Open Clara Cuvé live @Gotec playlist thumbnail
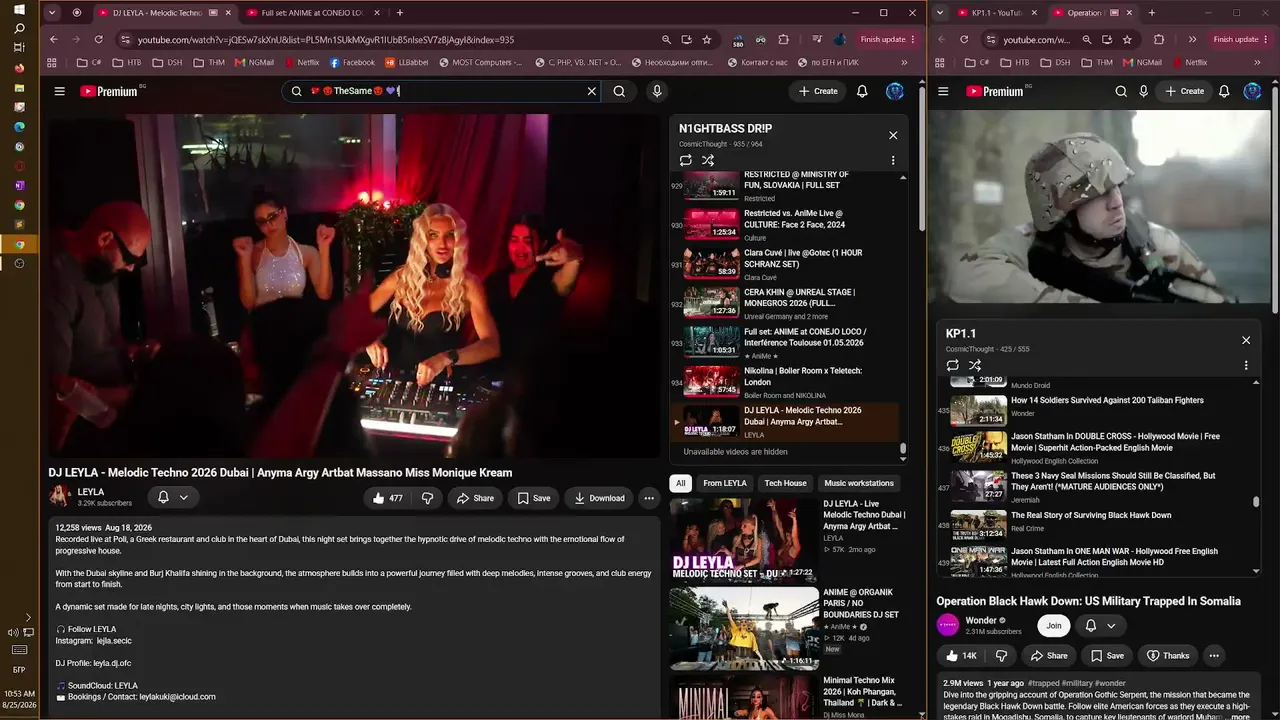The width and height of the screenshot is (1280, 720). point(712,263)
